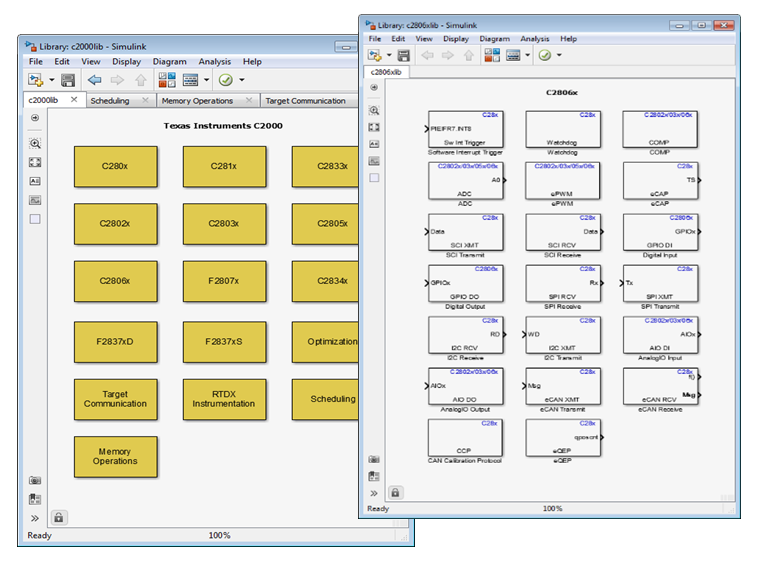Screen dimensions: 761x562
Task: Close the c2000lib tab
Action: [74, 99]
